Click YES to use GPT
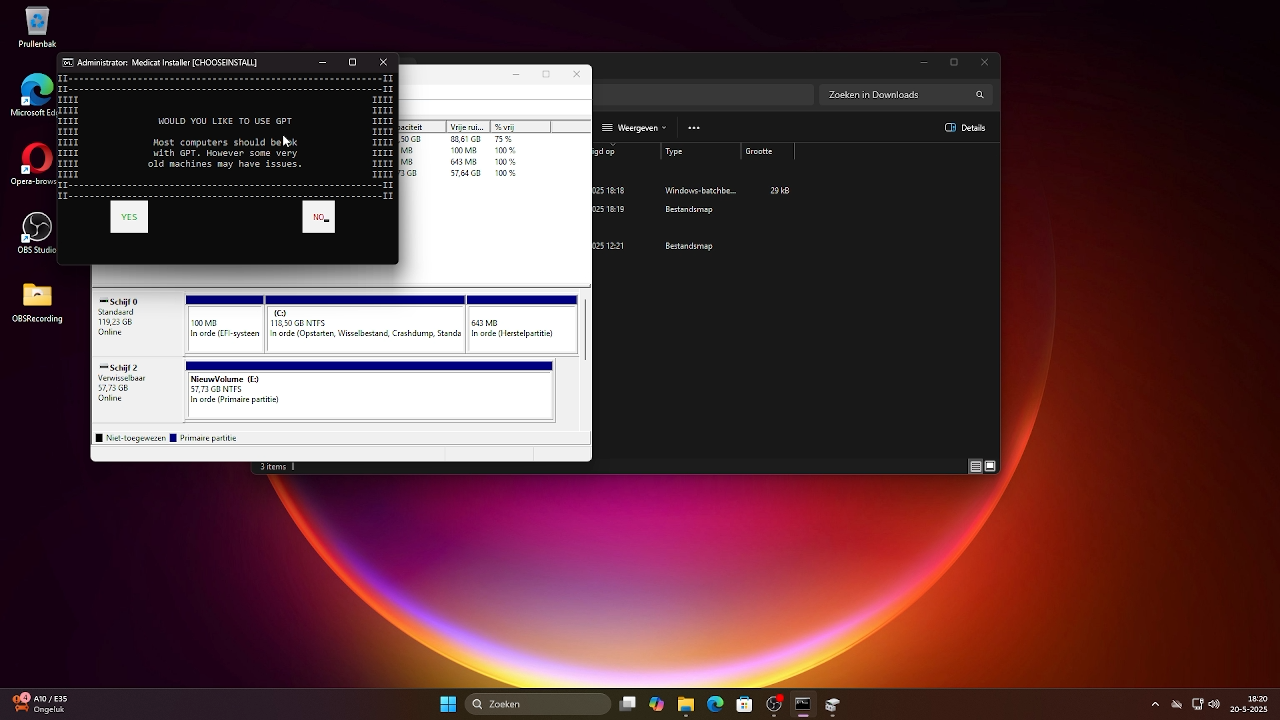 (129, 217)
